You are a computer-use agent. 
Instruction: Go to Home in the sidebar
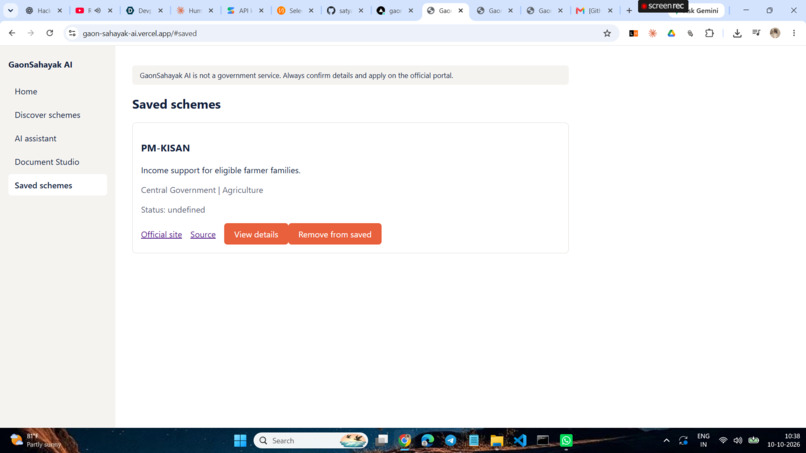[57, 92]
